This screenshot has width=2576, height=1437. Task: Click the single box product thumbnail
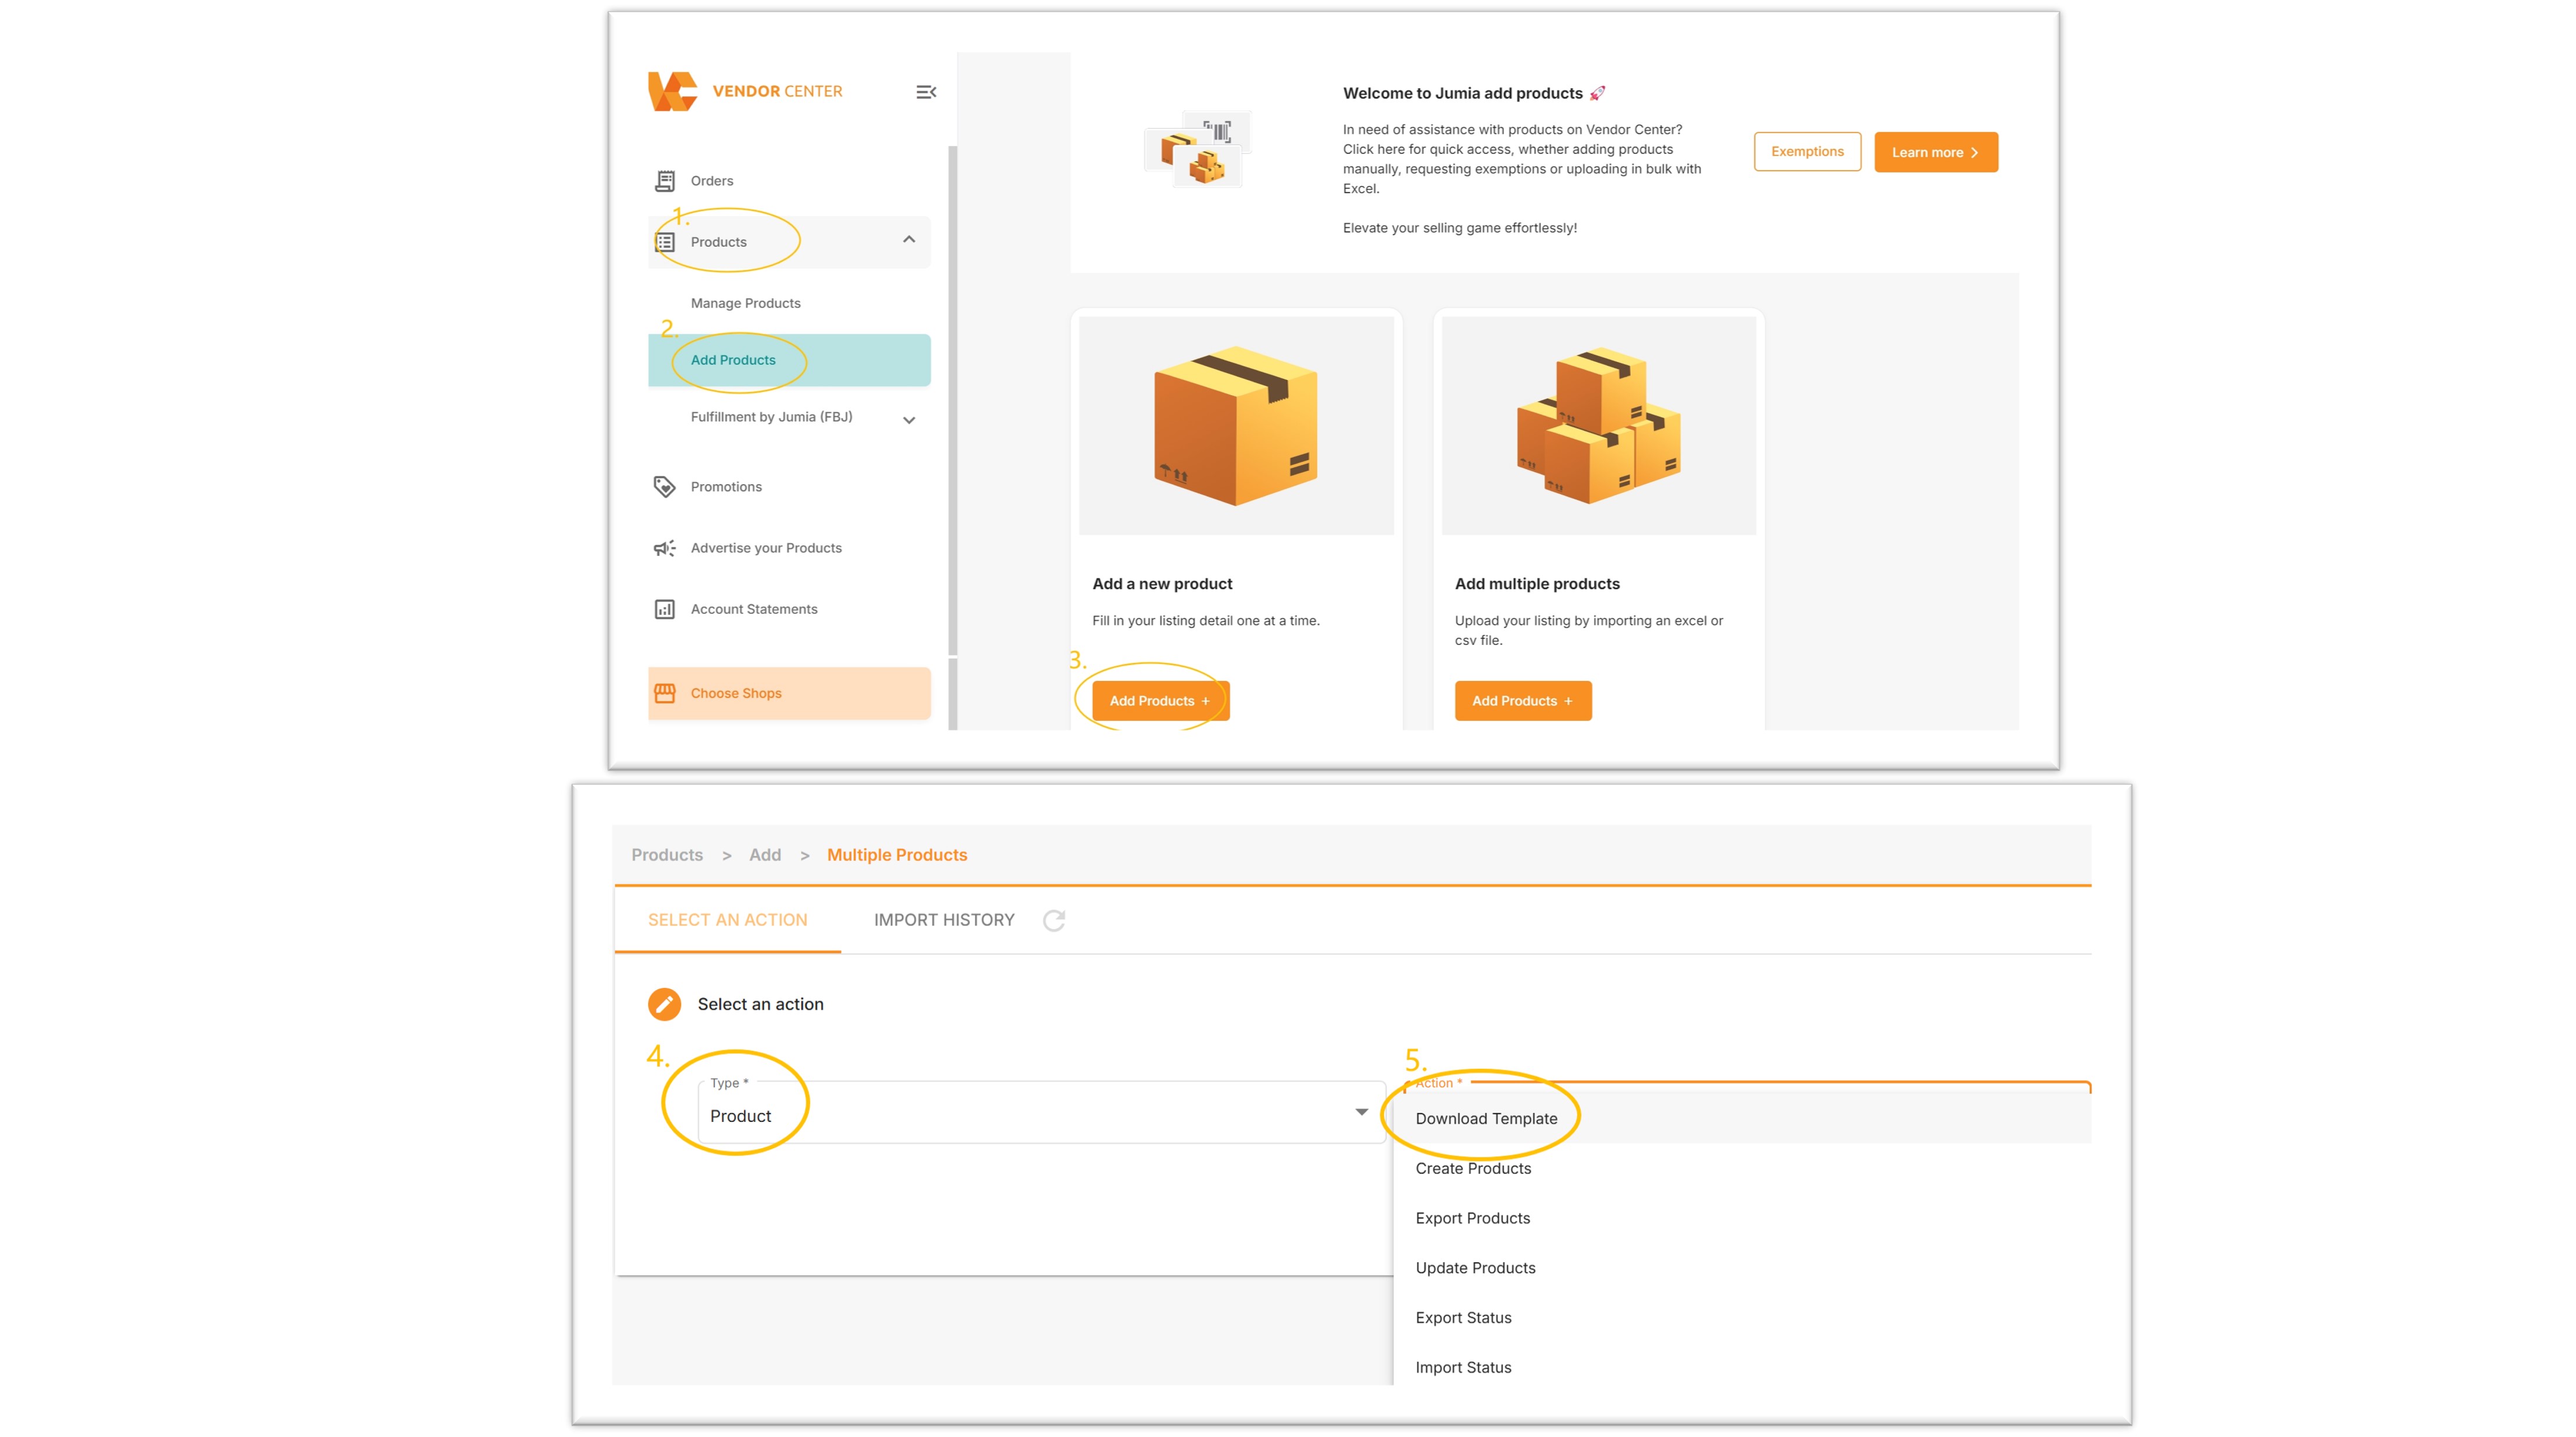pyautogui.click(x=1236, y=426)
